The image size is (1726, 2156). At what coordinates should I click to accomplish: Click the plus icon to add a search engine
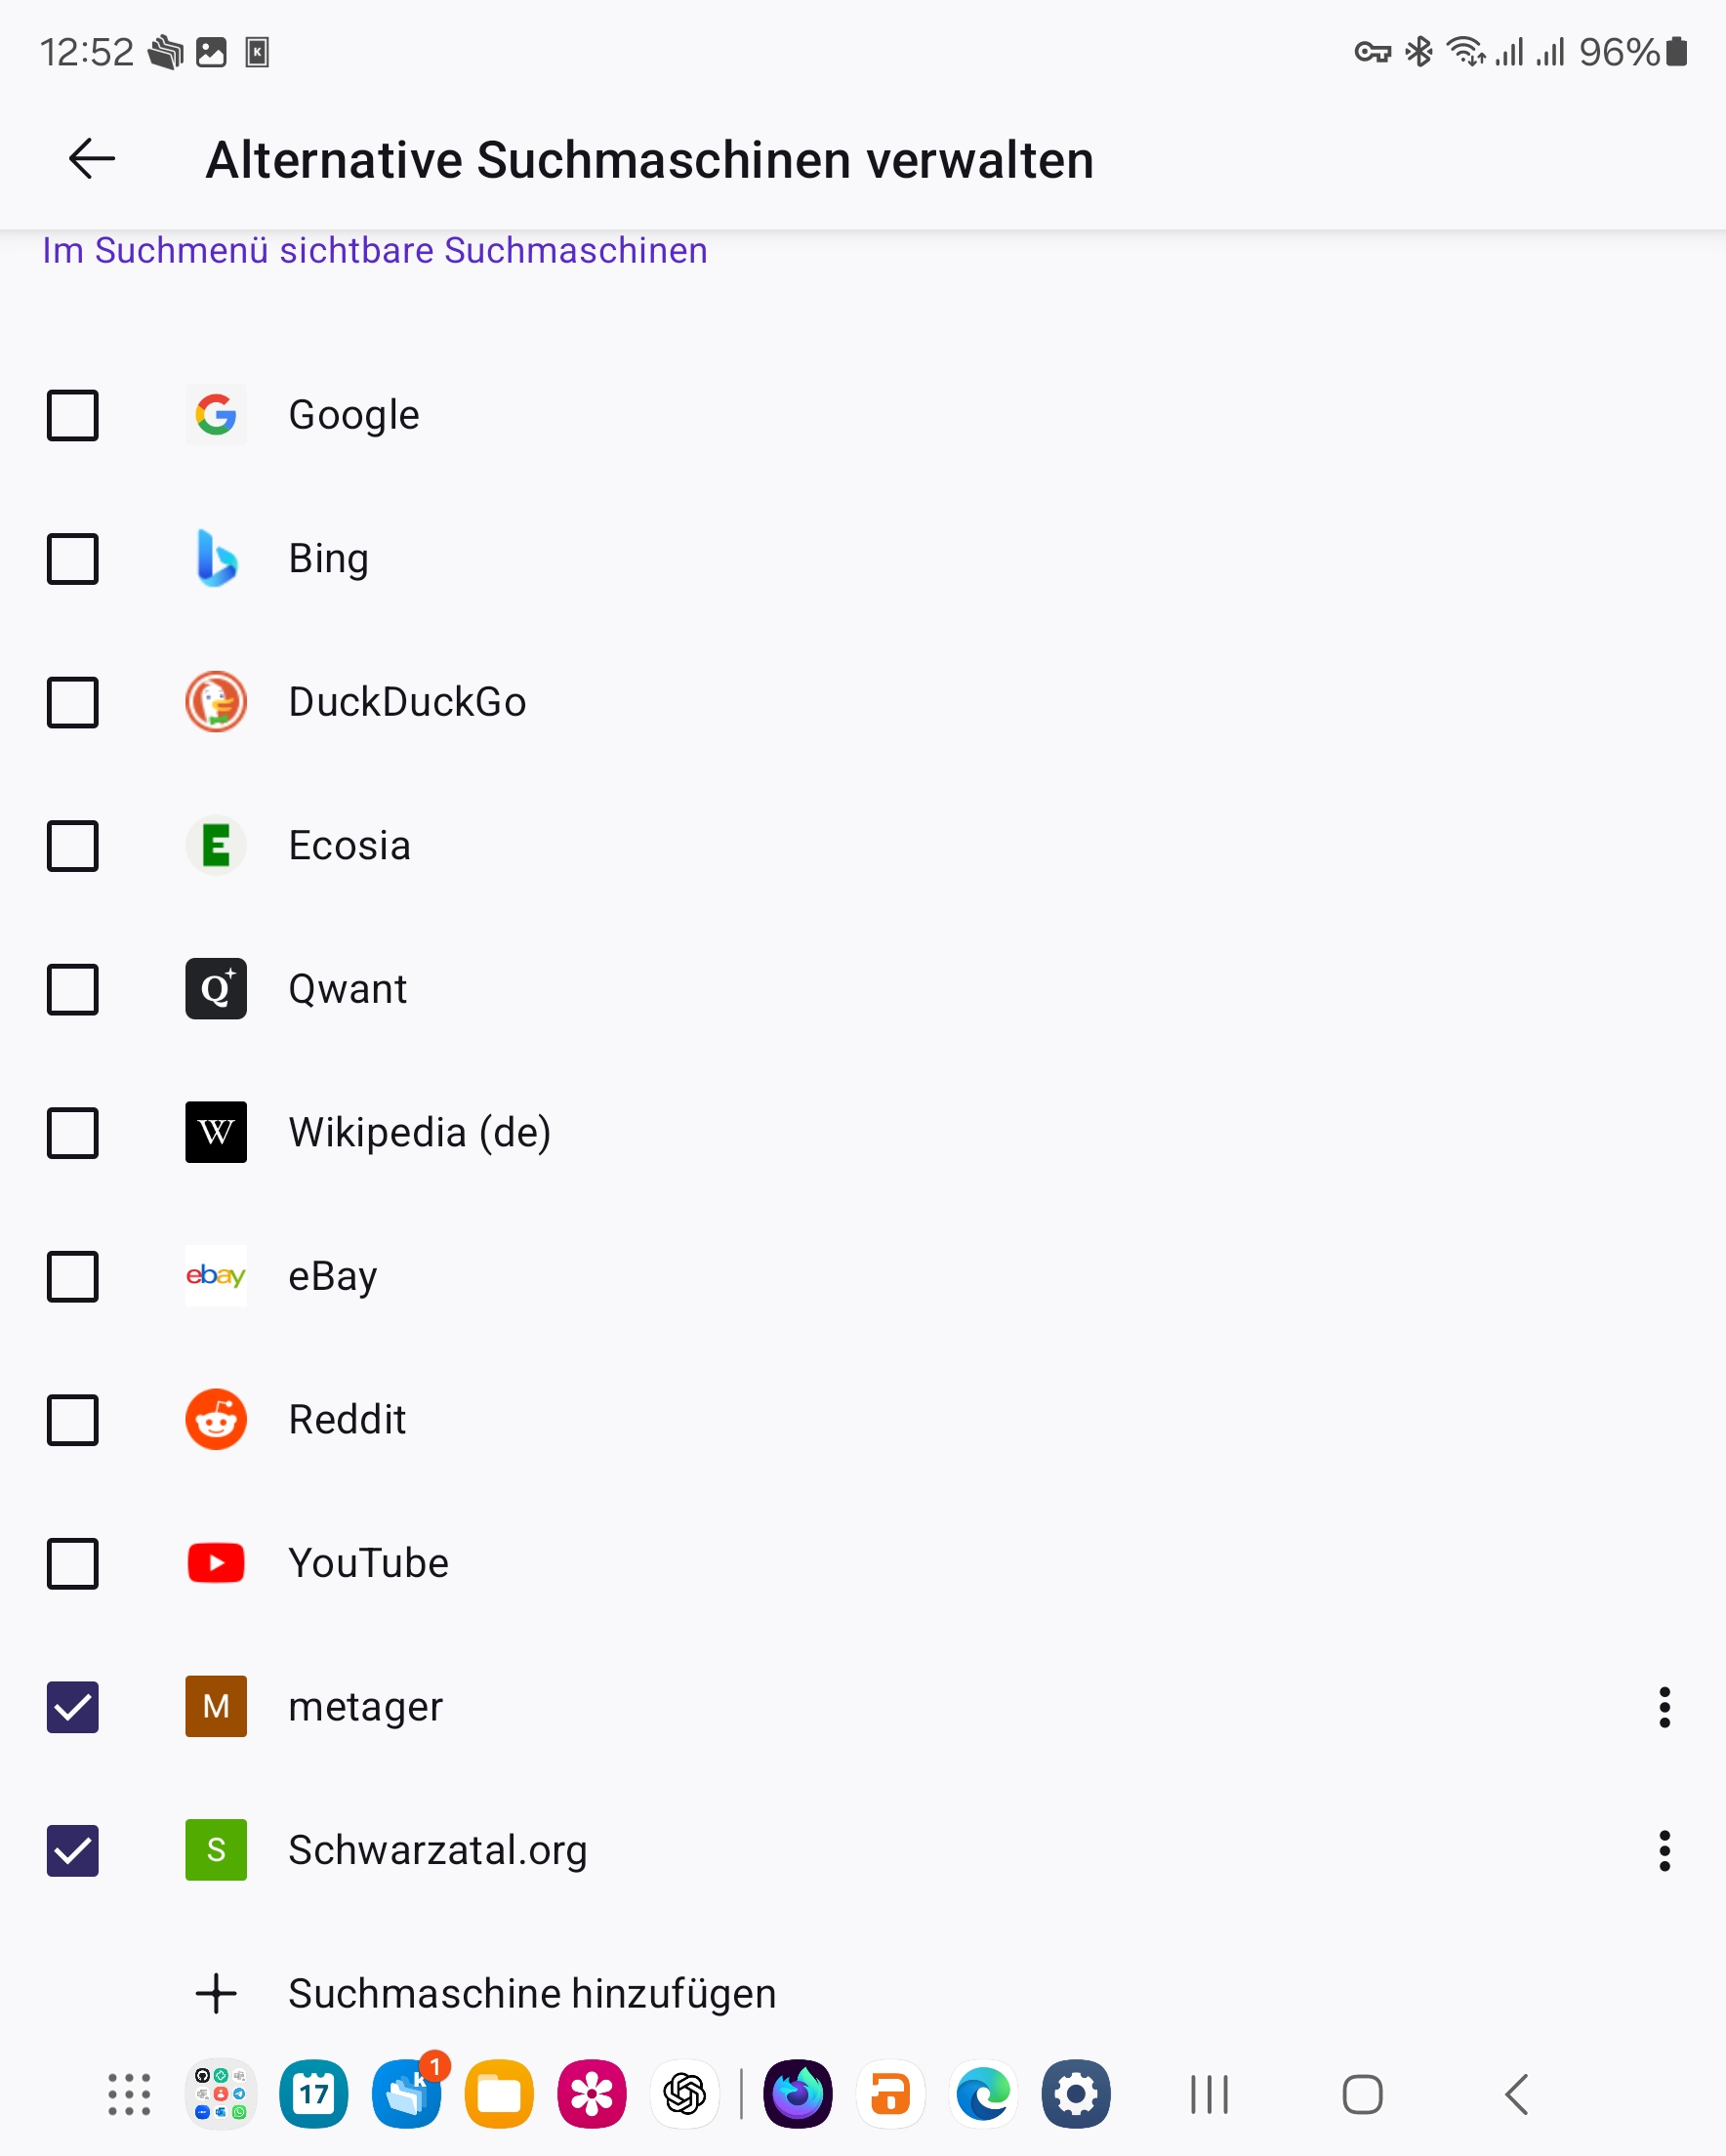216,1993
